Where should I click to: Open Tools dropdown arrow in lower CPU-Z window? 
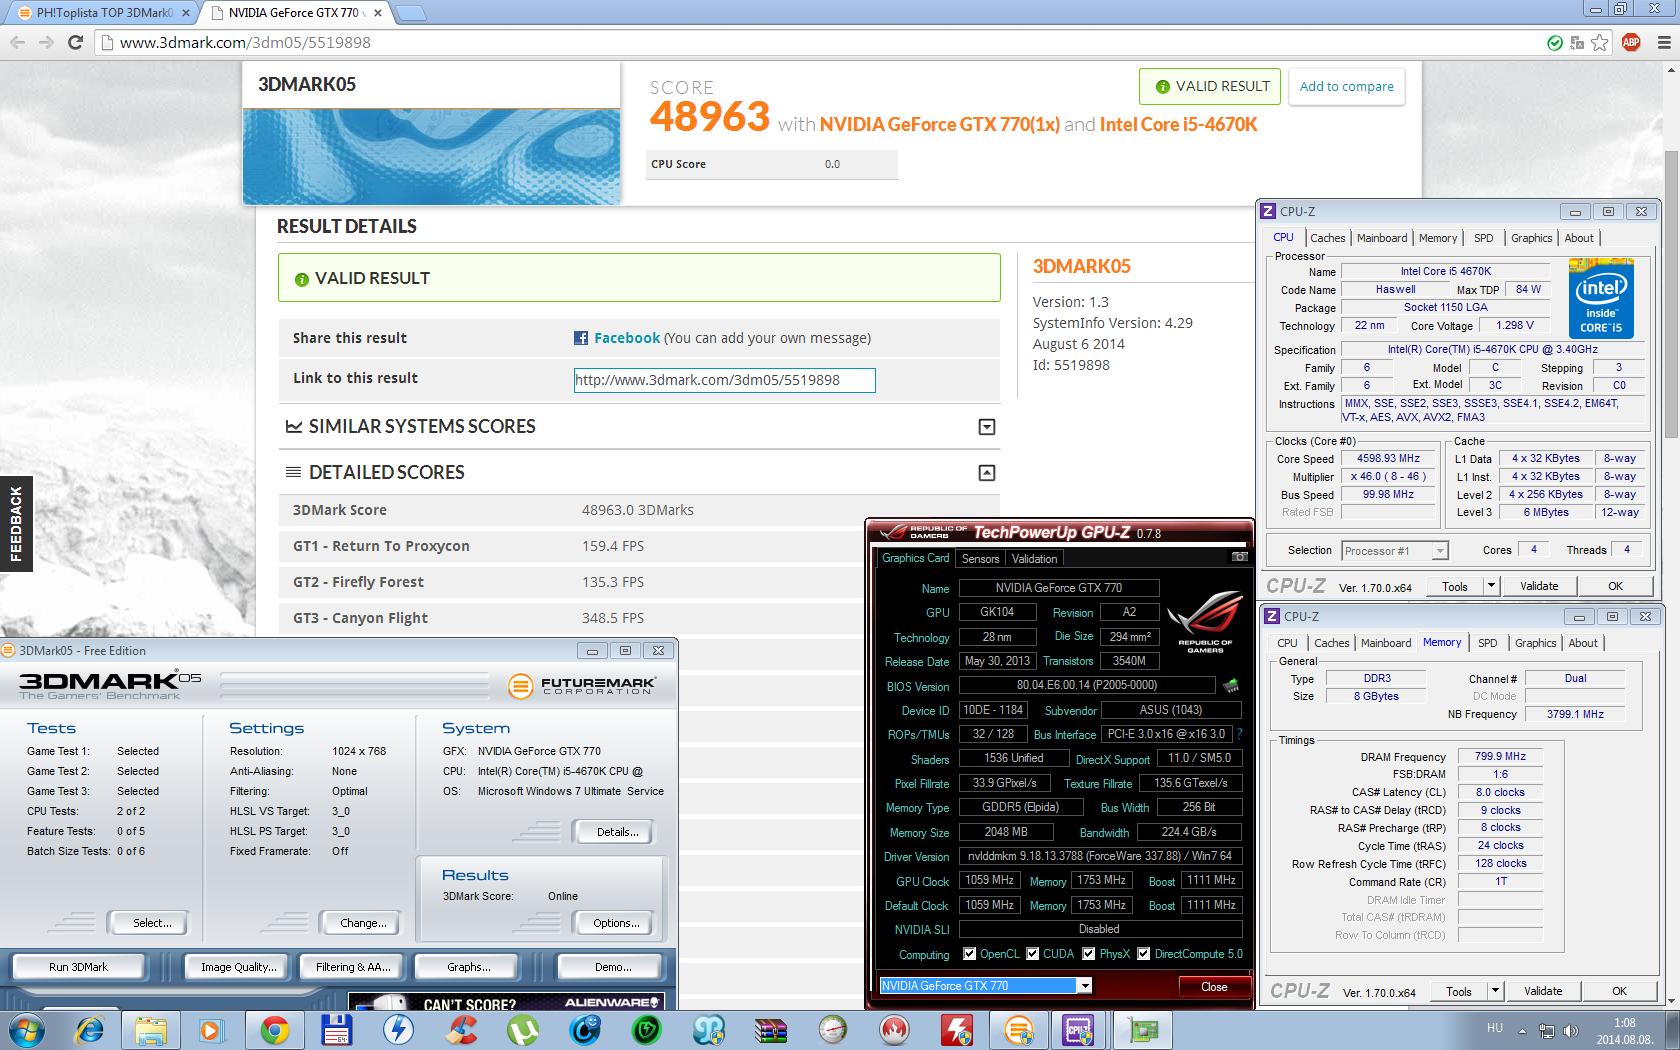click(x=1495, y=991)
